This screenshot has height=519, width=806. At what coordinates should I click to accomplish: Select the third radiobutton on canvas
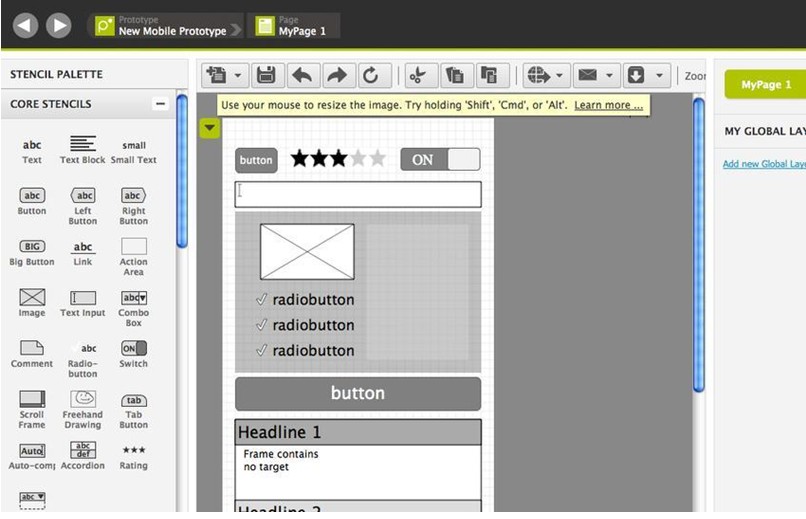[x=304, y=351]
